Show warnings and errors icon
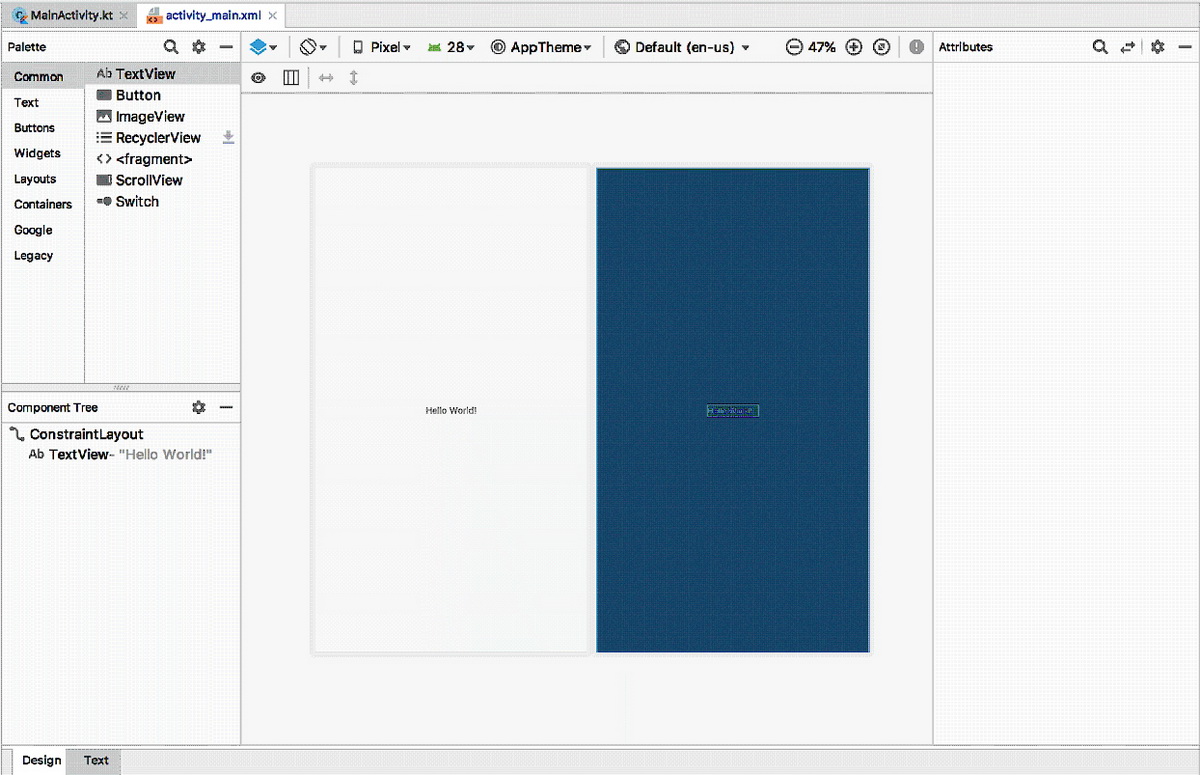The height and width of the screenshot is (775, 1200). [x=917, y=47]
